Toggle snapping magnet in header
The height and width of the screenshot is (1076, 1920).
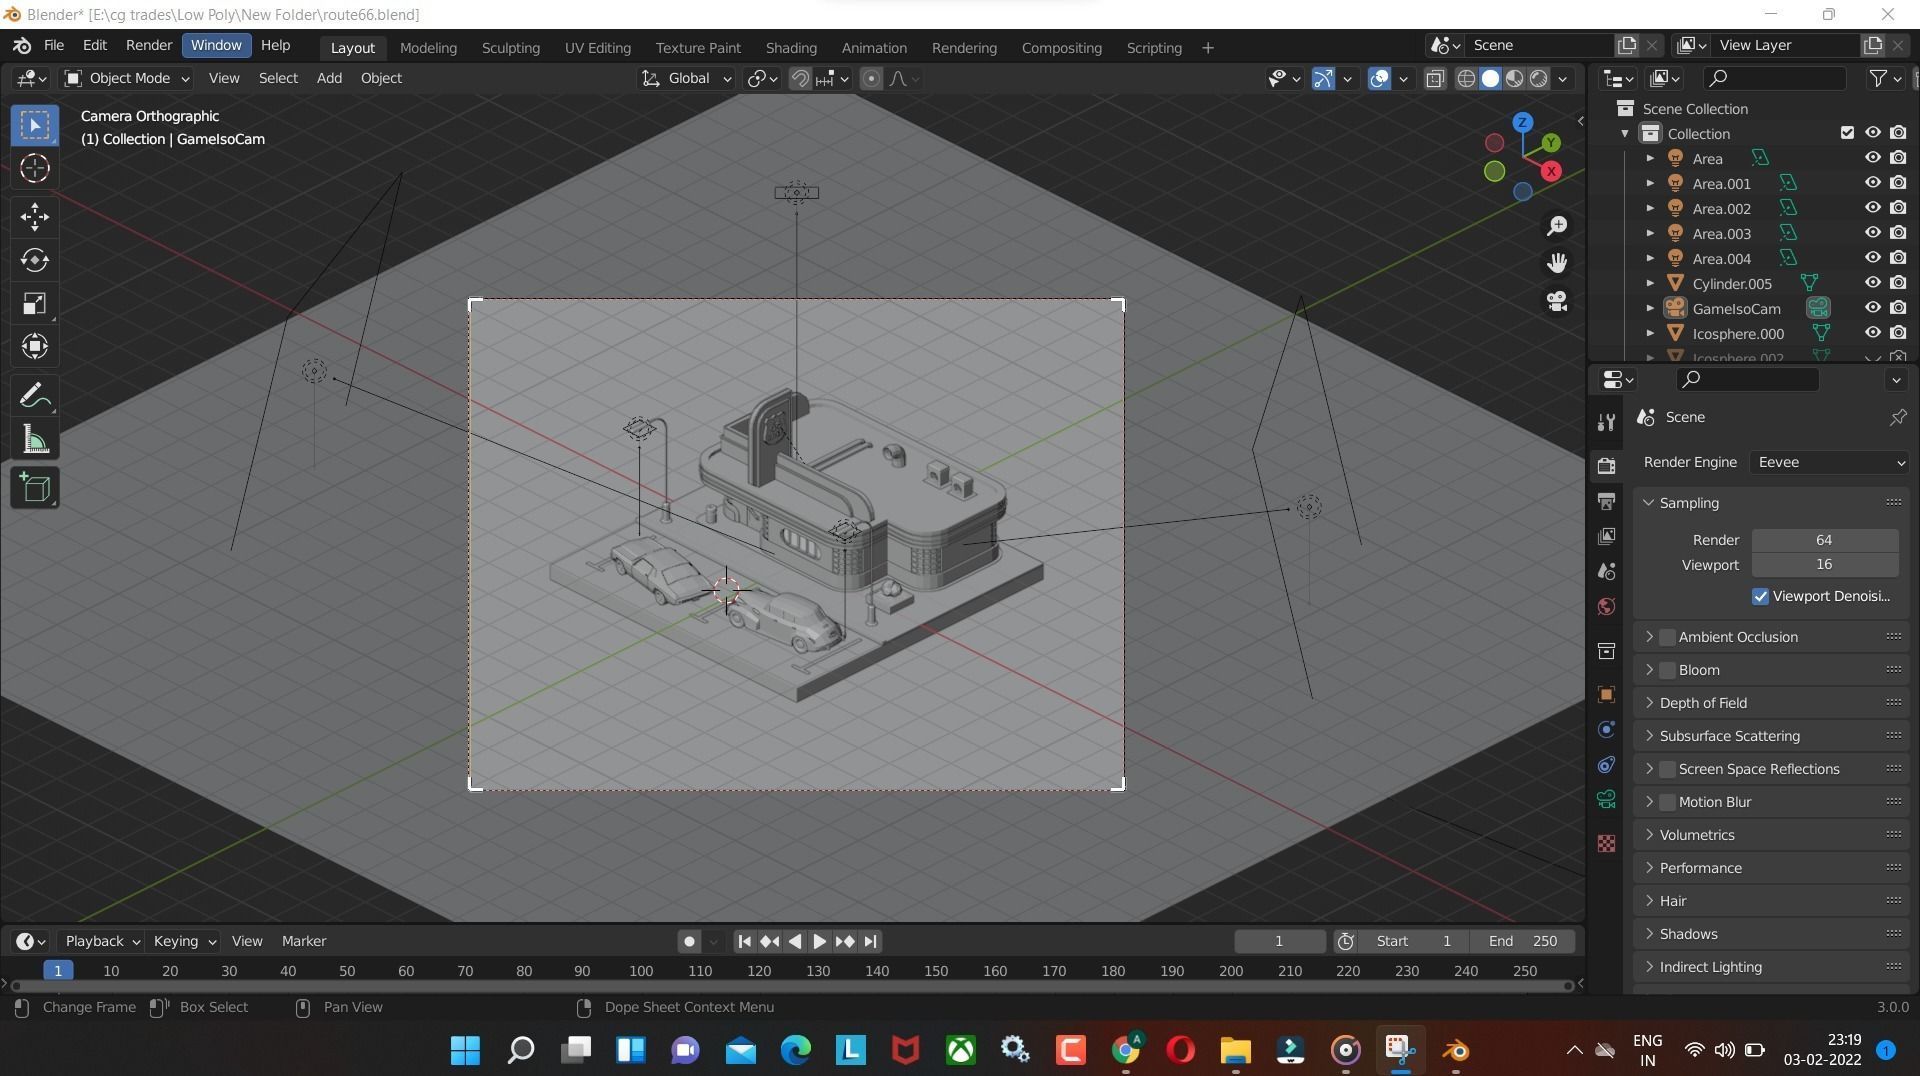(800, 79)
